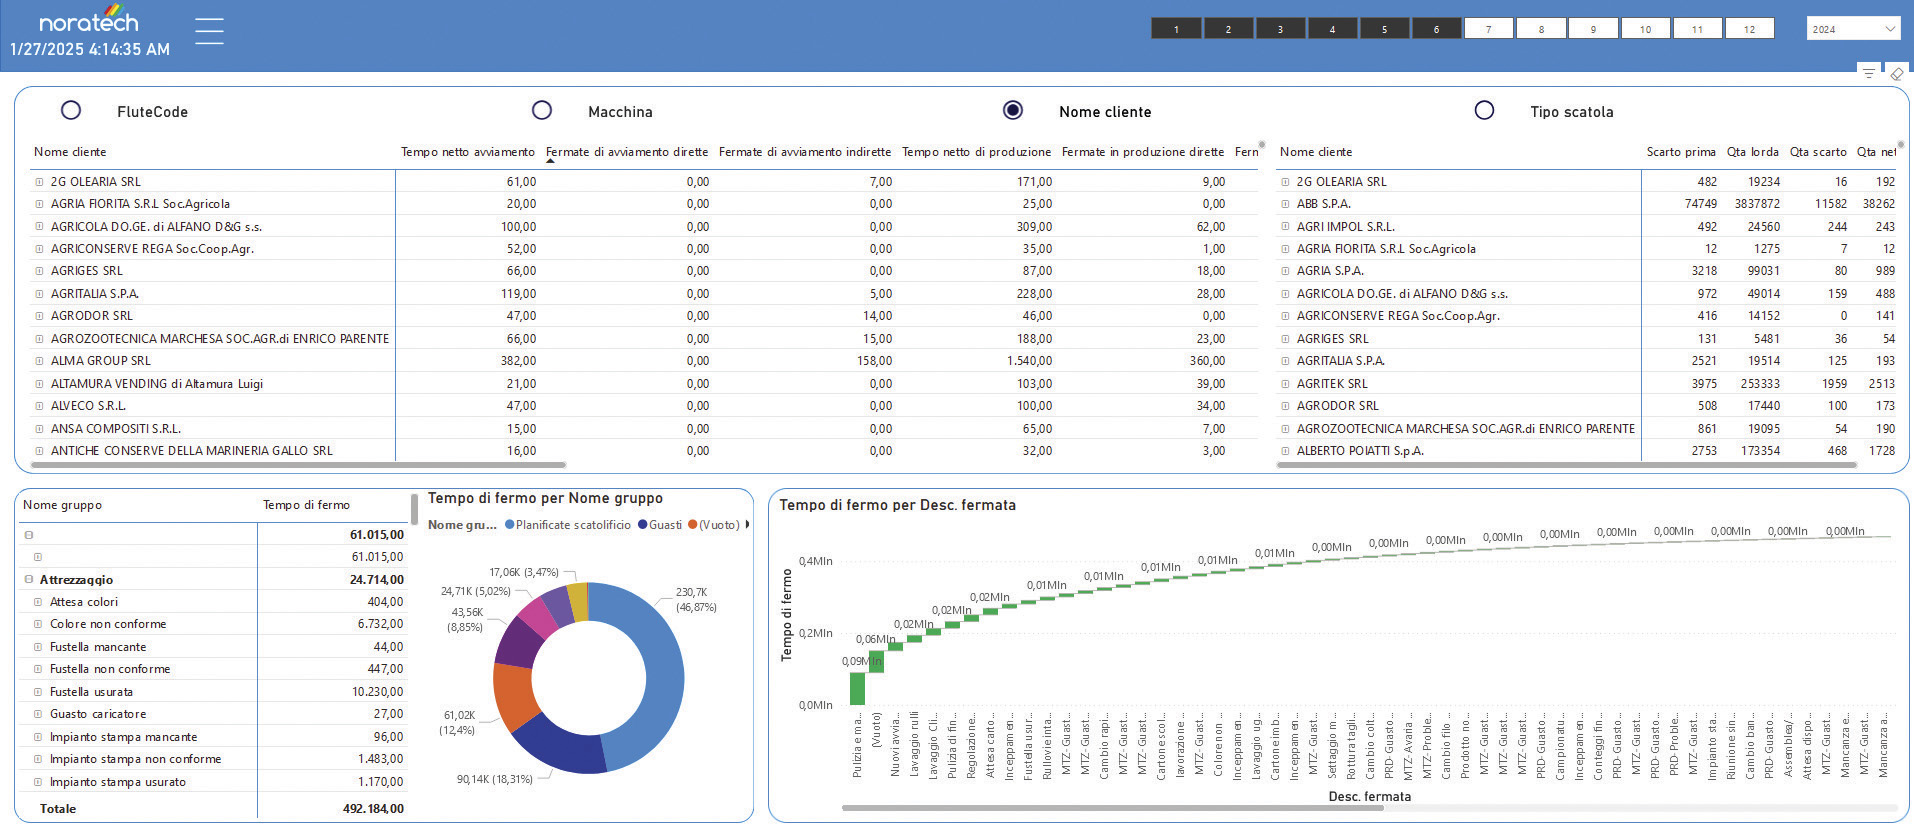Expand the Impianto stampa mancante row
The width and height of the screenshot is (1914, 839).
tap(38, 737)
